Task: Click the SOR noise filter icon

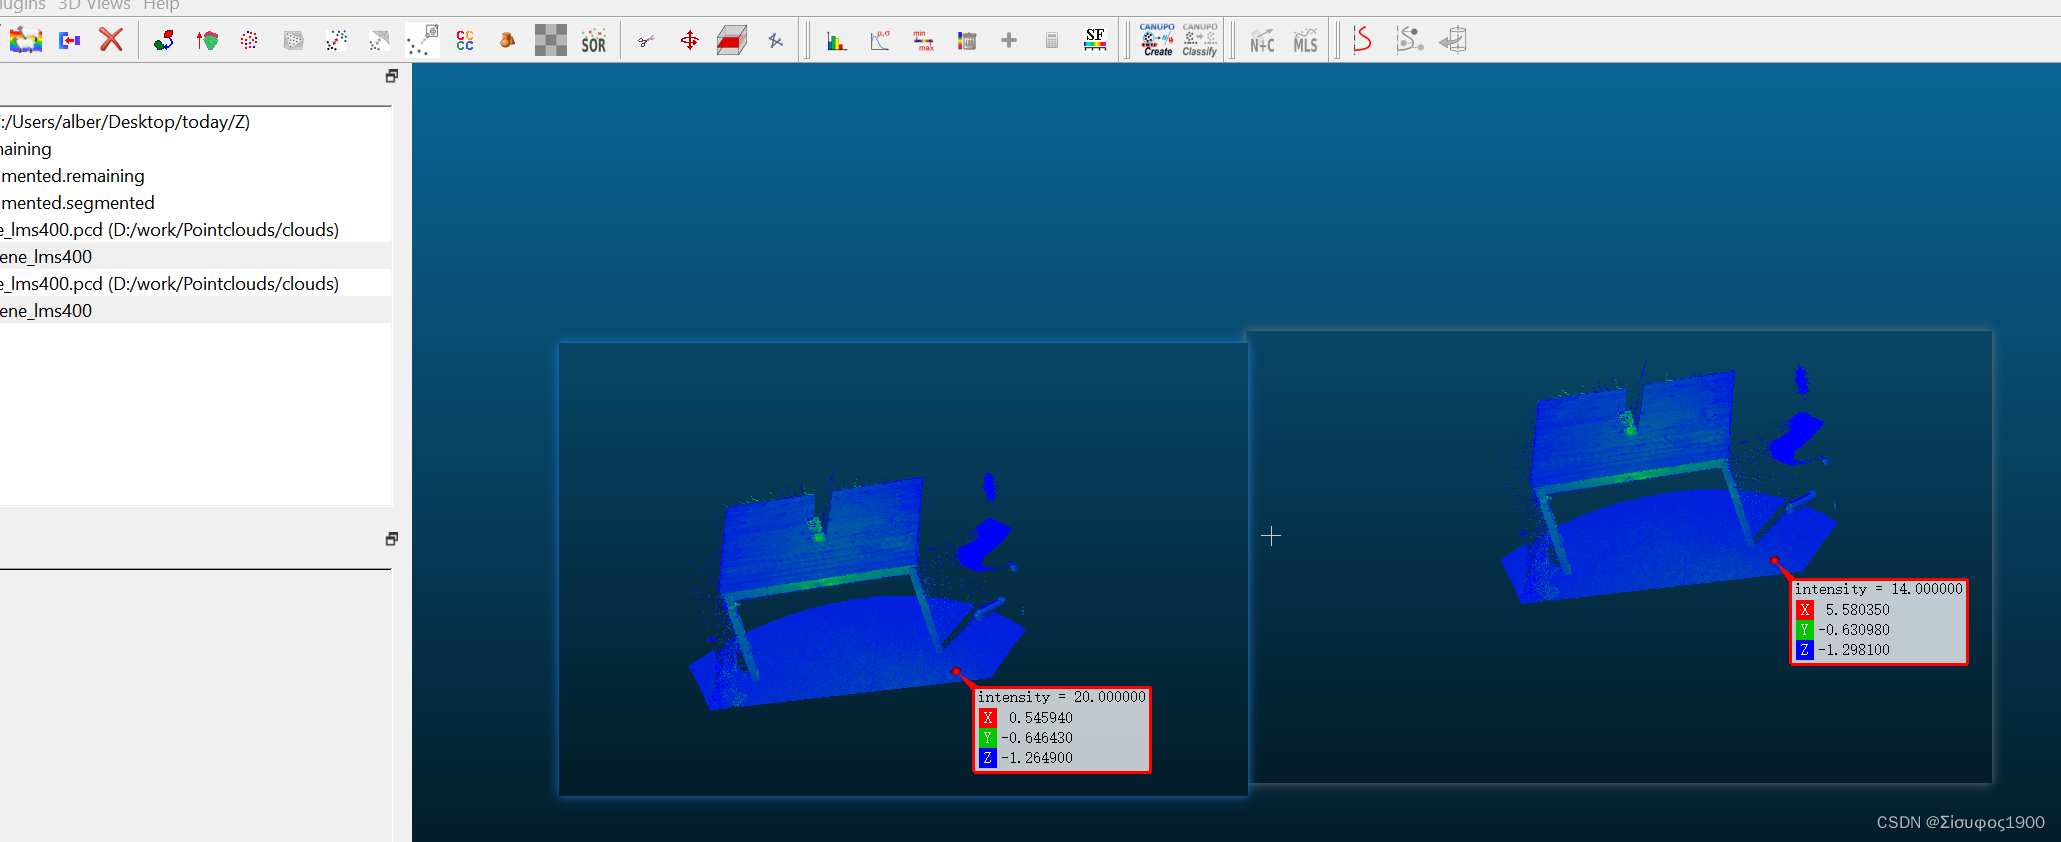Action: (593, 40)
